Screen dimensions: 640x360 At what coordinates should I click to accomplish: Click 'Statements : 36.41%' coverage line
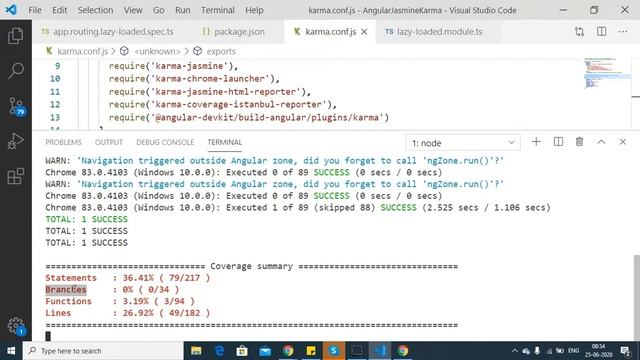point(127,278)
